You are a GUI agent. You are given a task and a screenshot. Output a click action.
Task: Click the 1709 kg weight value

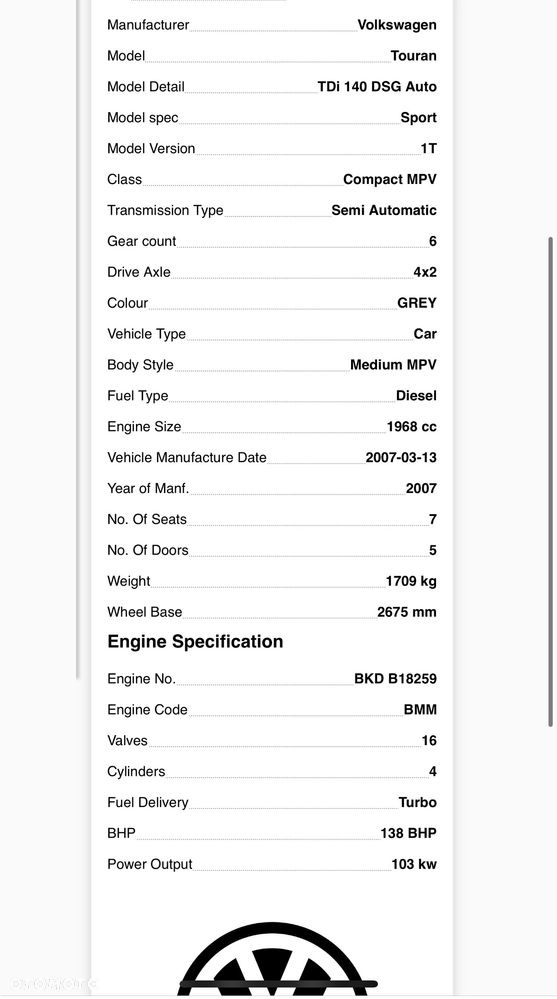point(411,581)
